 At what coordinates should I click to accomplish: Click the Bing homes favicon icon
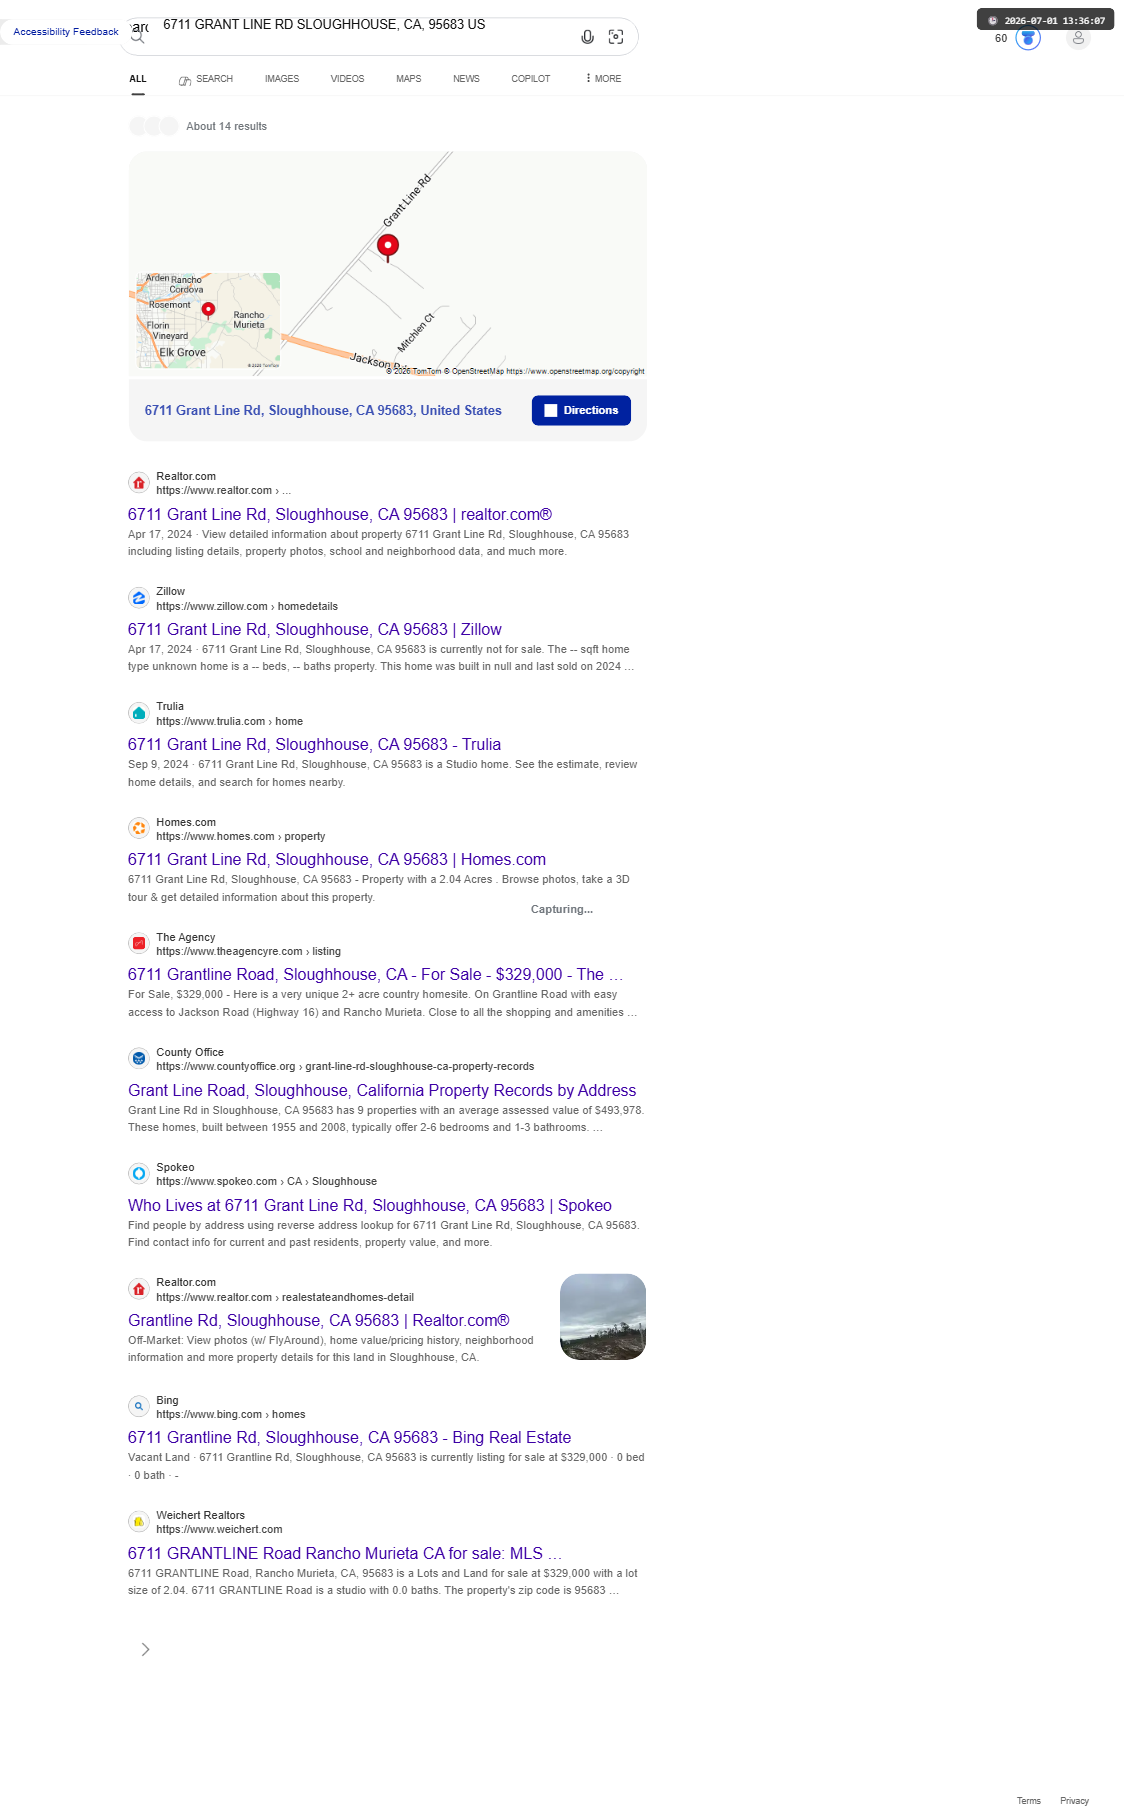point(139,1406)
